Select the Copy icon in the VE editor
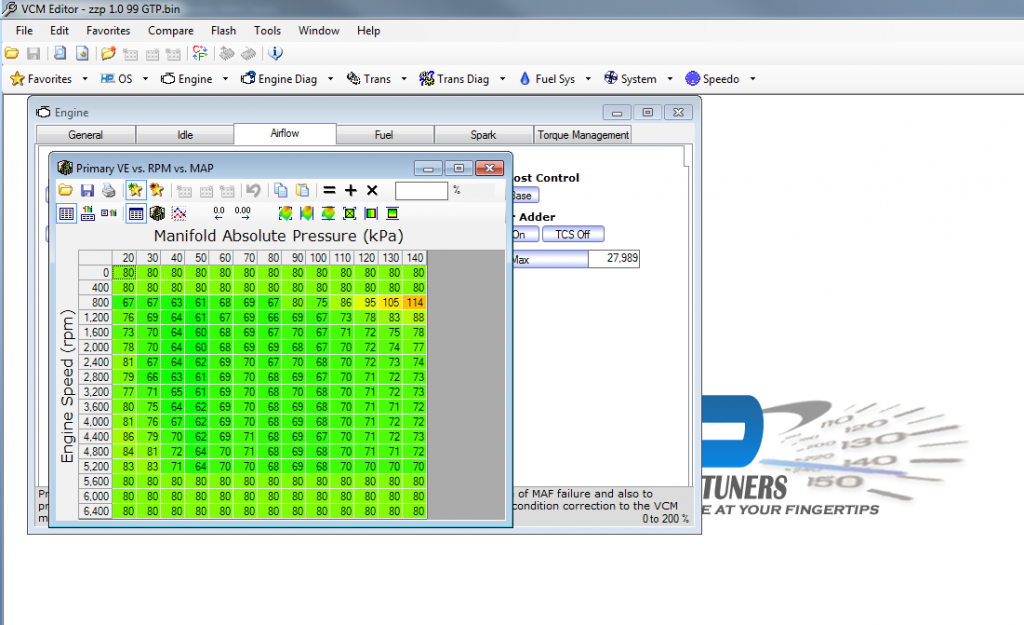The image size is (1024, 625). tap(281, 192)
